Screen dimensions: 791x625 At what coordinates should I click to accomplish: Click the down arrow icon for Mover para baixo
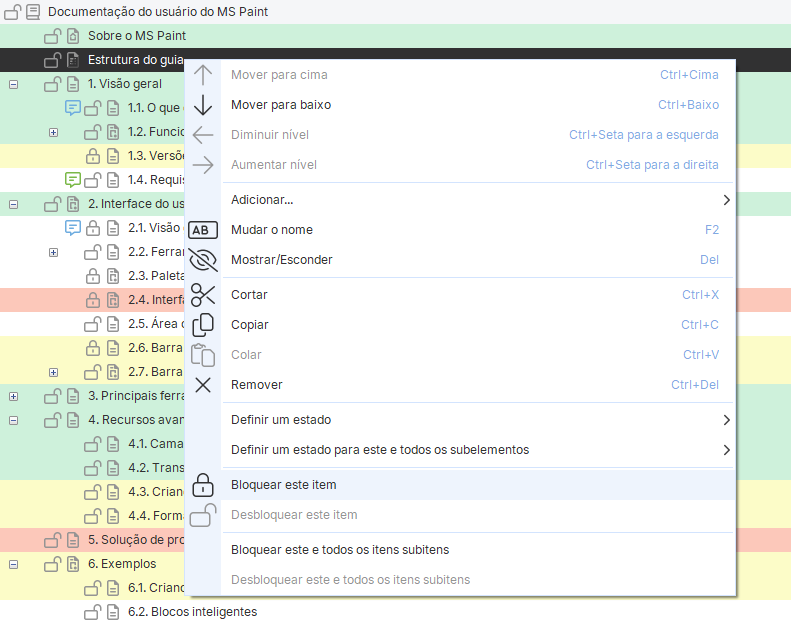(x=203, y=105)
